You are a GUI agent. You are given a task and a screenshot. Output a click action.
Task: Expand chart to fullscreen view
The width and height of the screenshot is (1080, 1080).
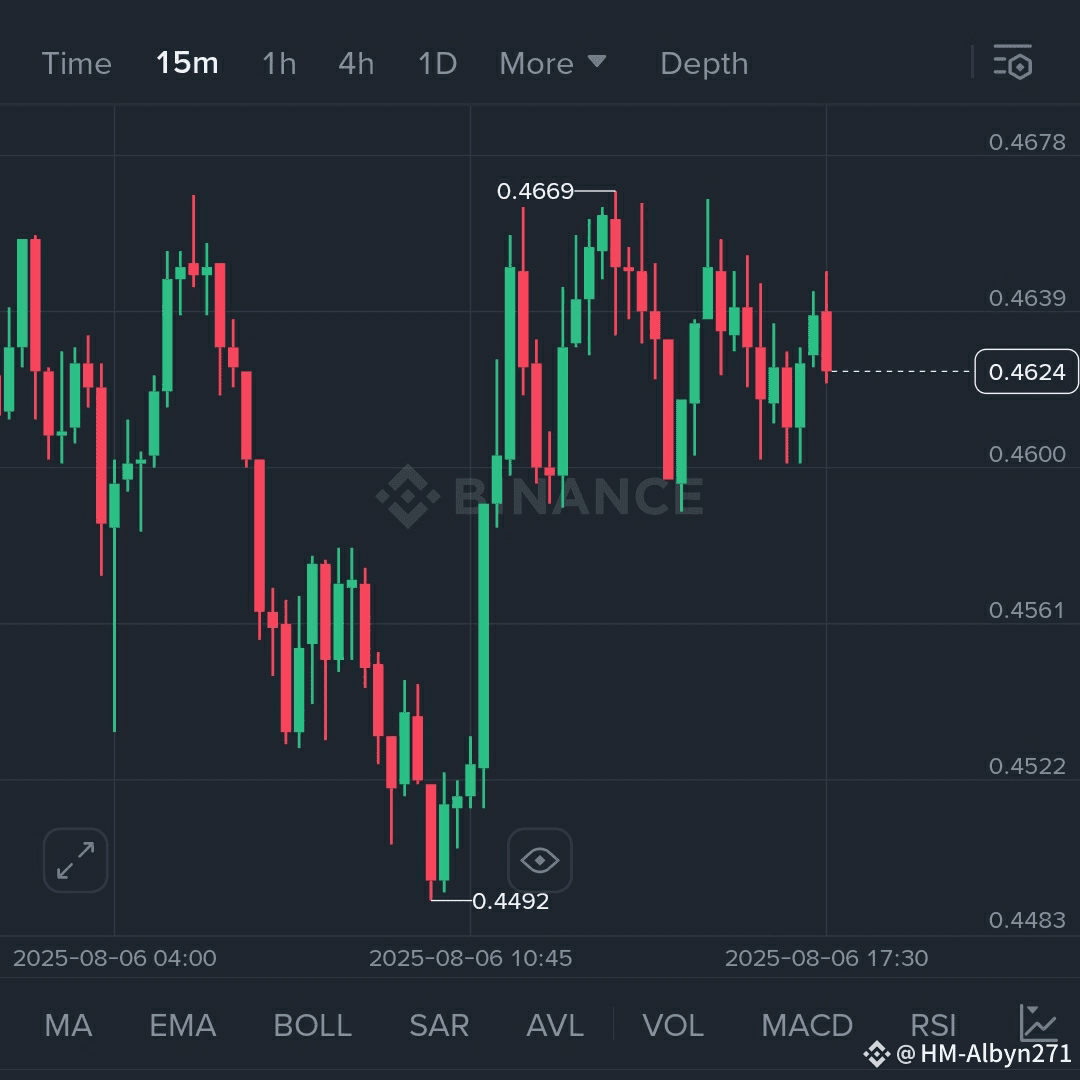pyautogui.click(x=76, y=860)
